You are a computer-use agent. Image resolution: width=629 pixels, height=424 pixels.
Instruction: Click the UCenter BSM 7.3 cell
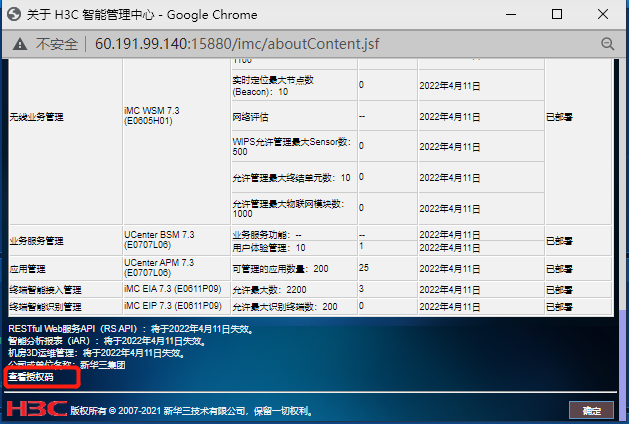tap(177, 240)
